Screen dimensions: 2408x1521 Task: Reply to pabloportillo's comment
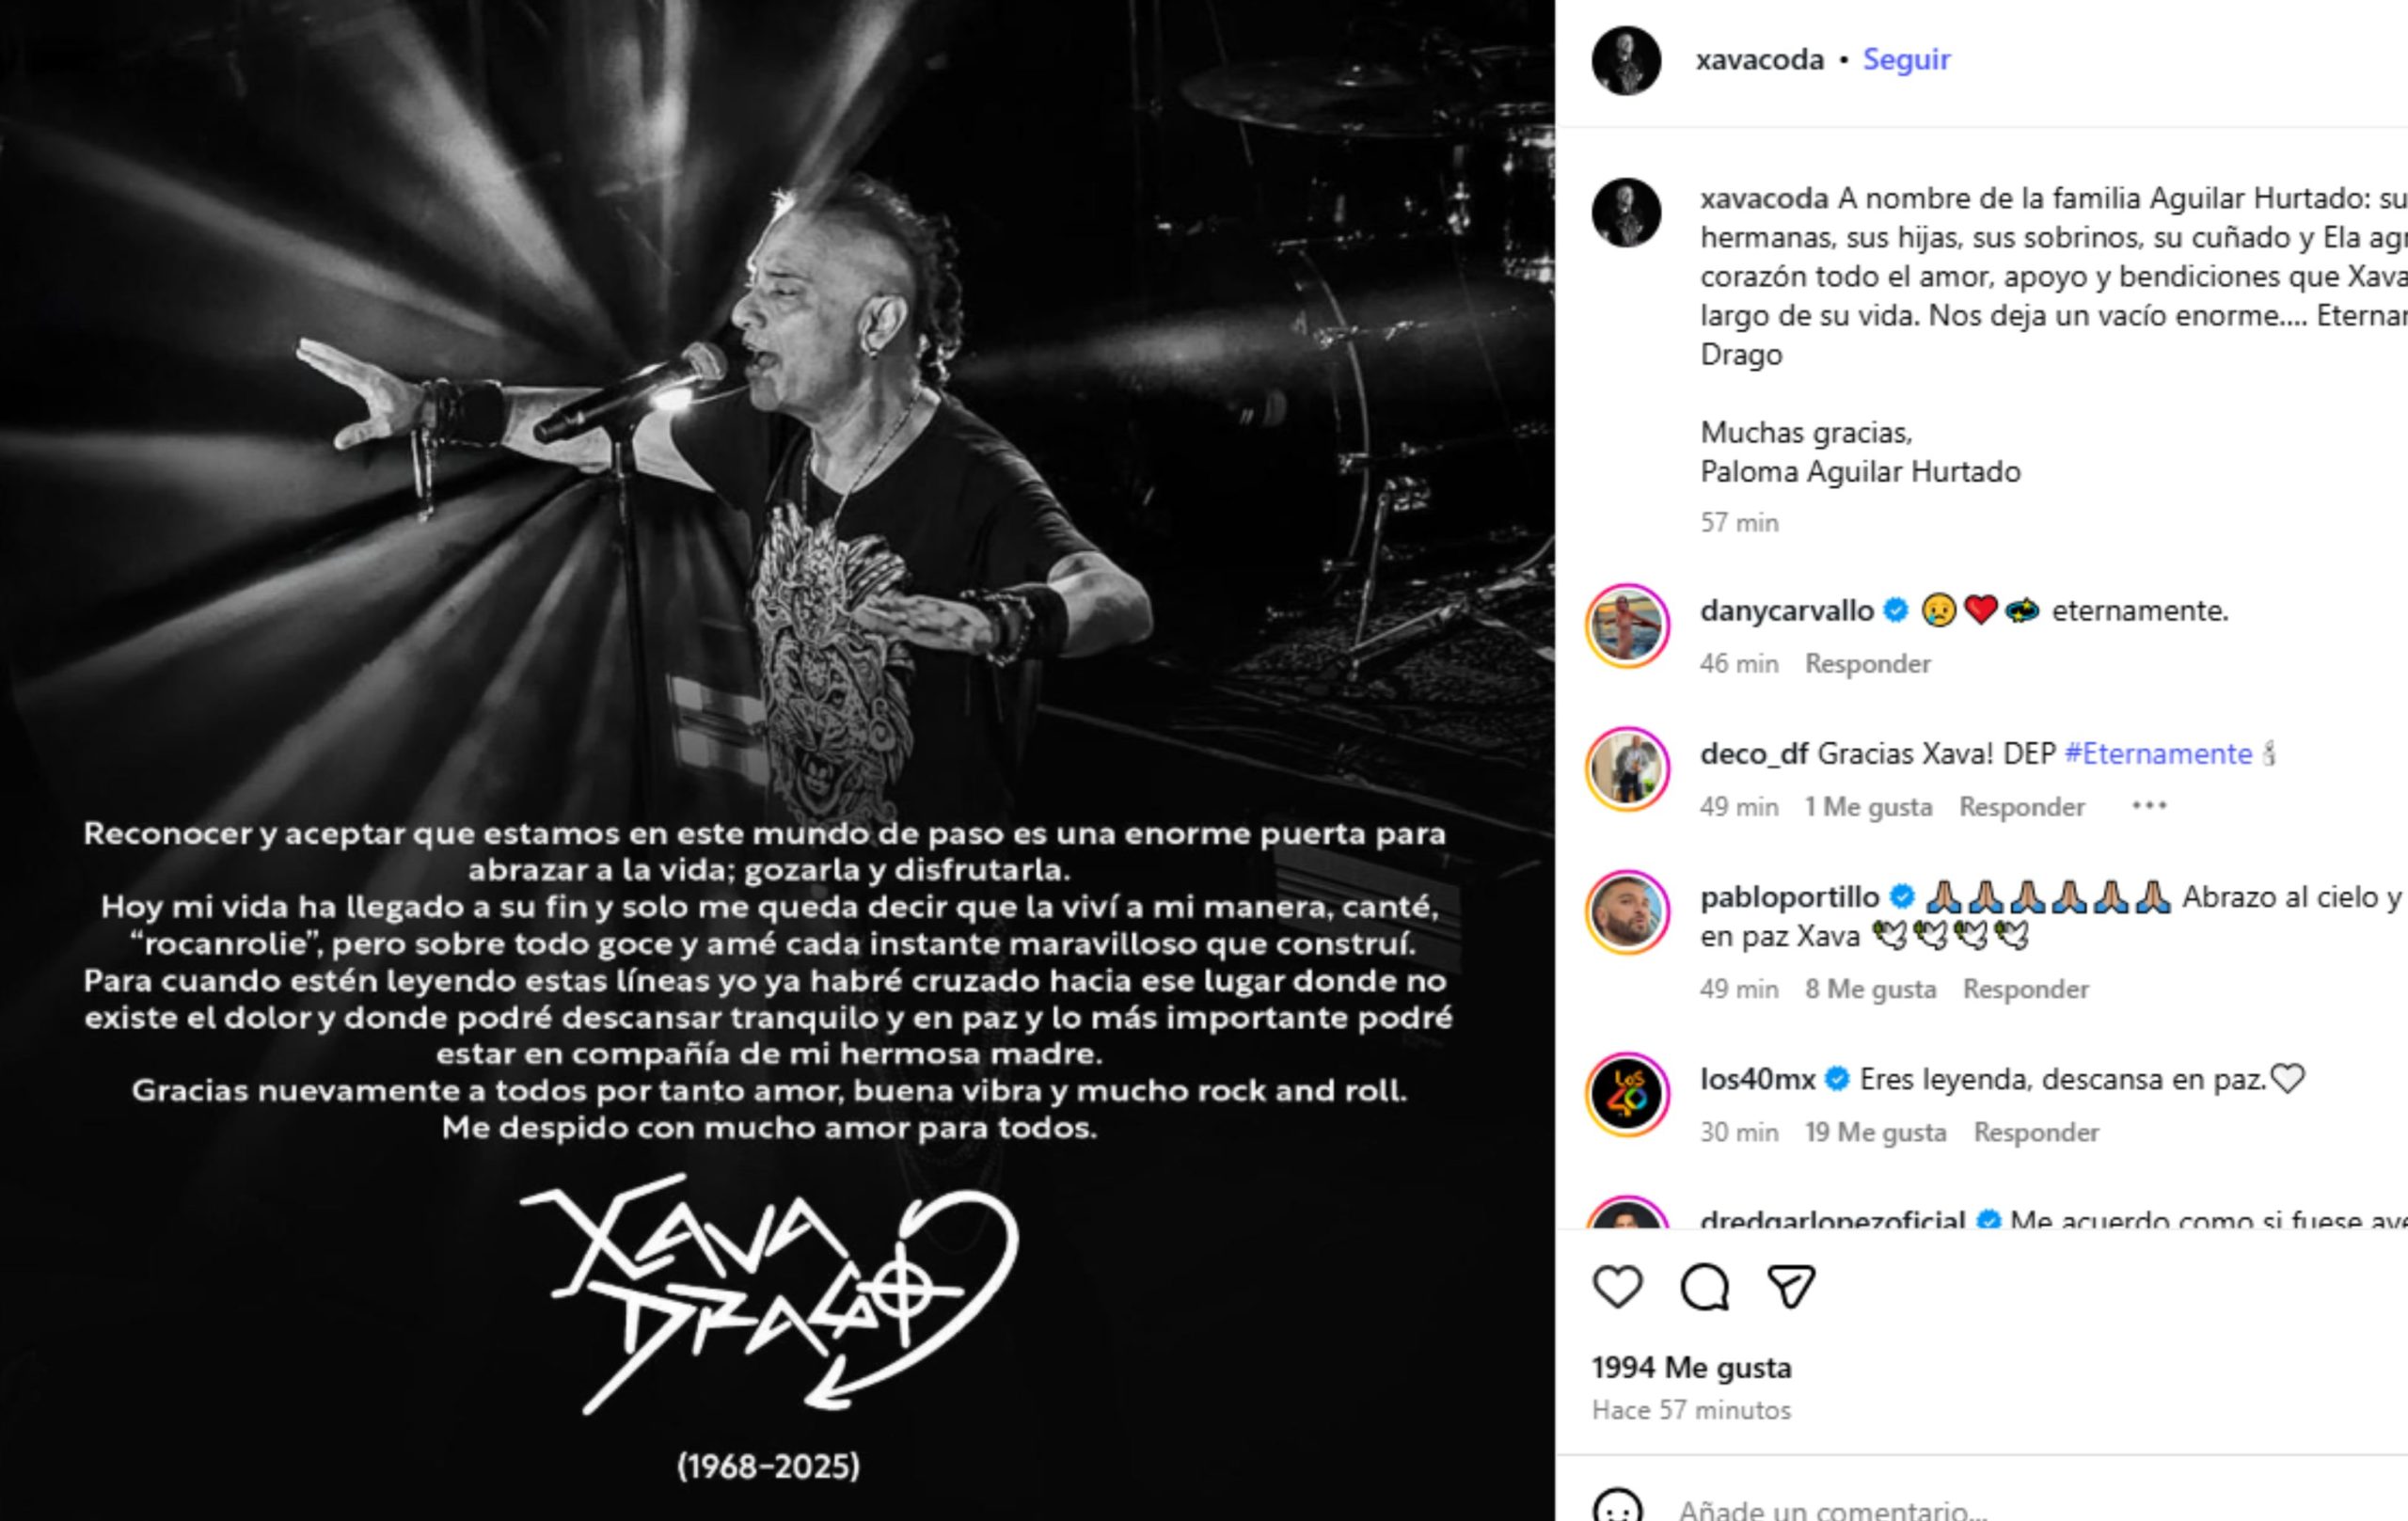[x=2026, y=989]
